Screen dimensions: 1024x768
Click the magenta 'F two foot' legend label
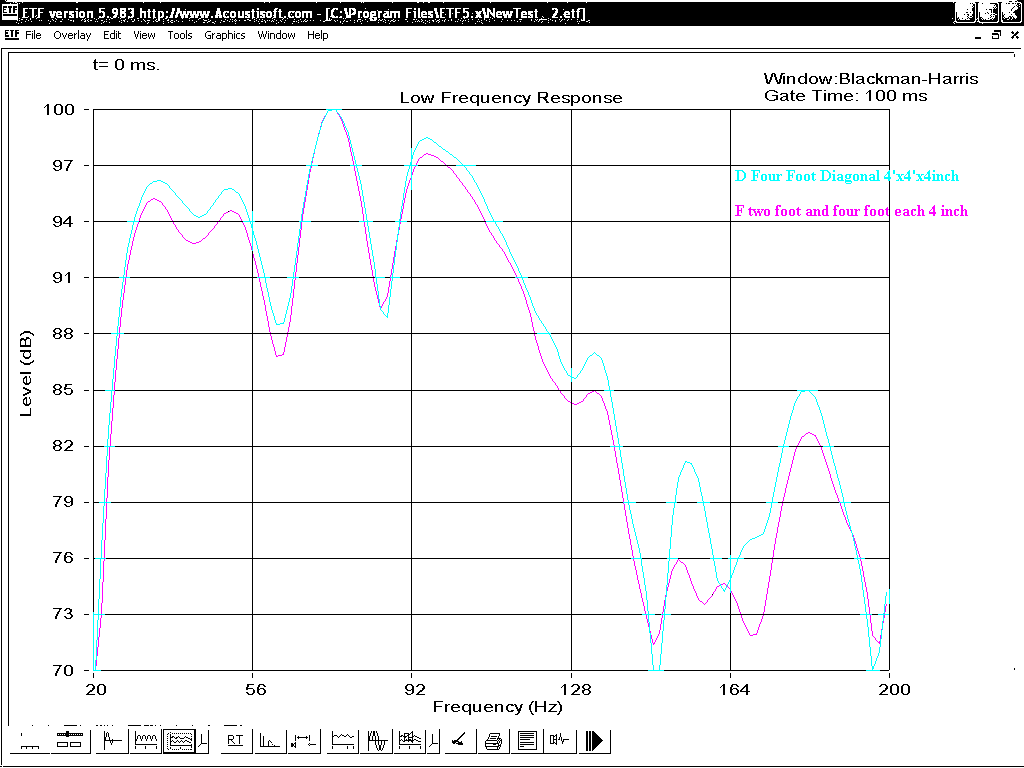coord(850,211)
